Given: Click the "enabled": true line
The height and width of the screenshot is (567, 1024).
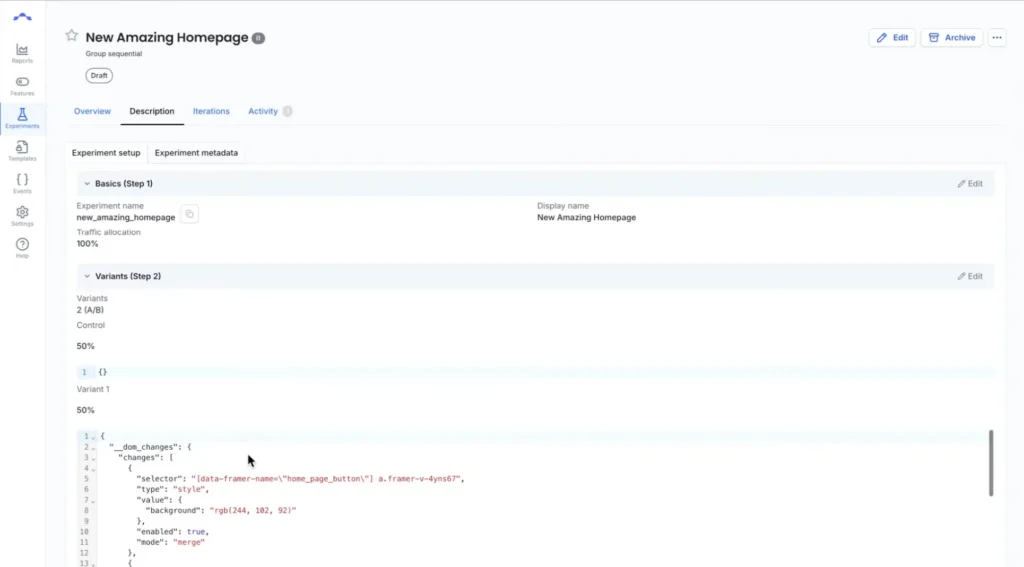Looking at the screenshot, I should (x=172, y=532).
